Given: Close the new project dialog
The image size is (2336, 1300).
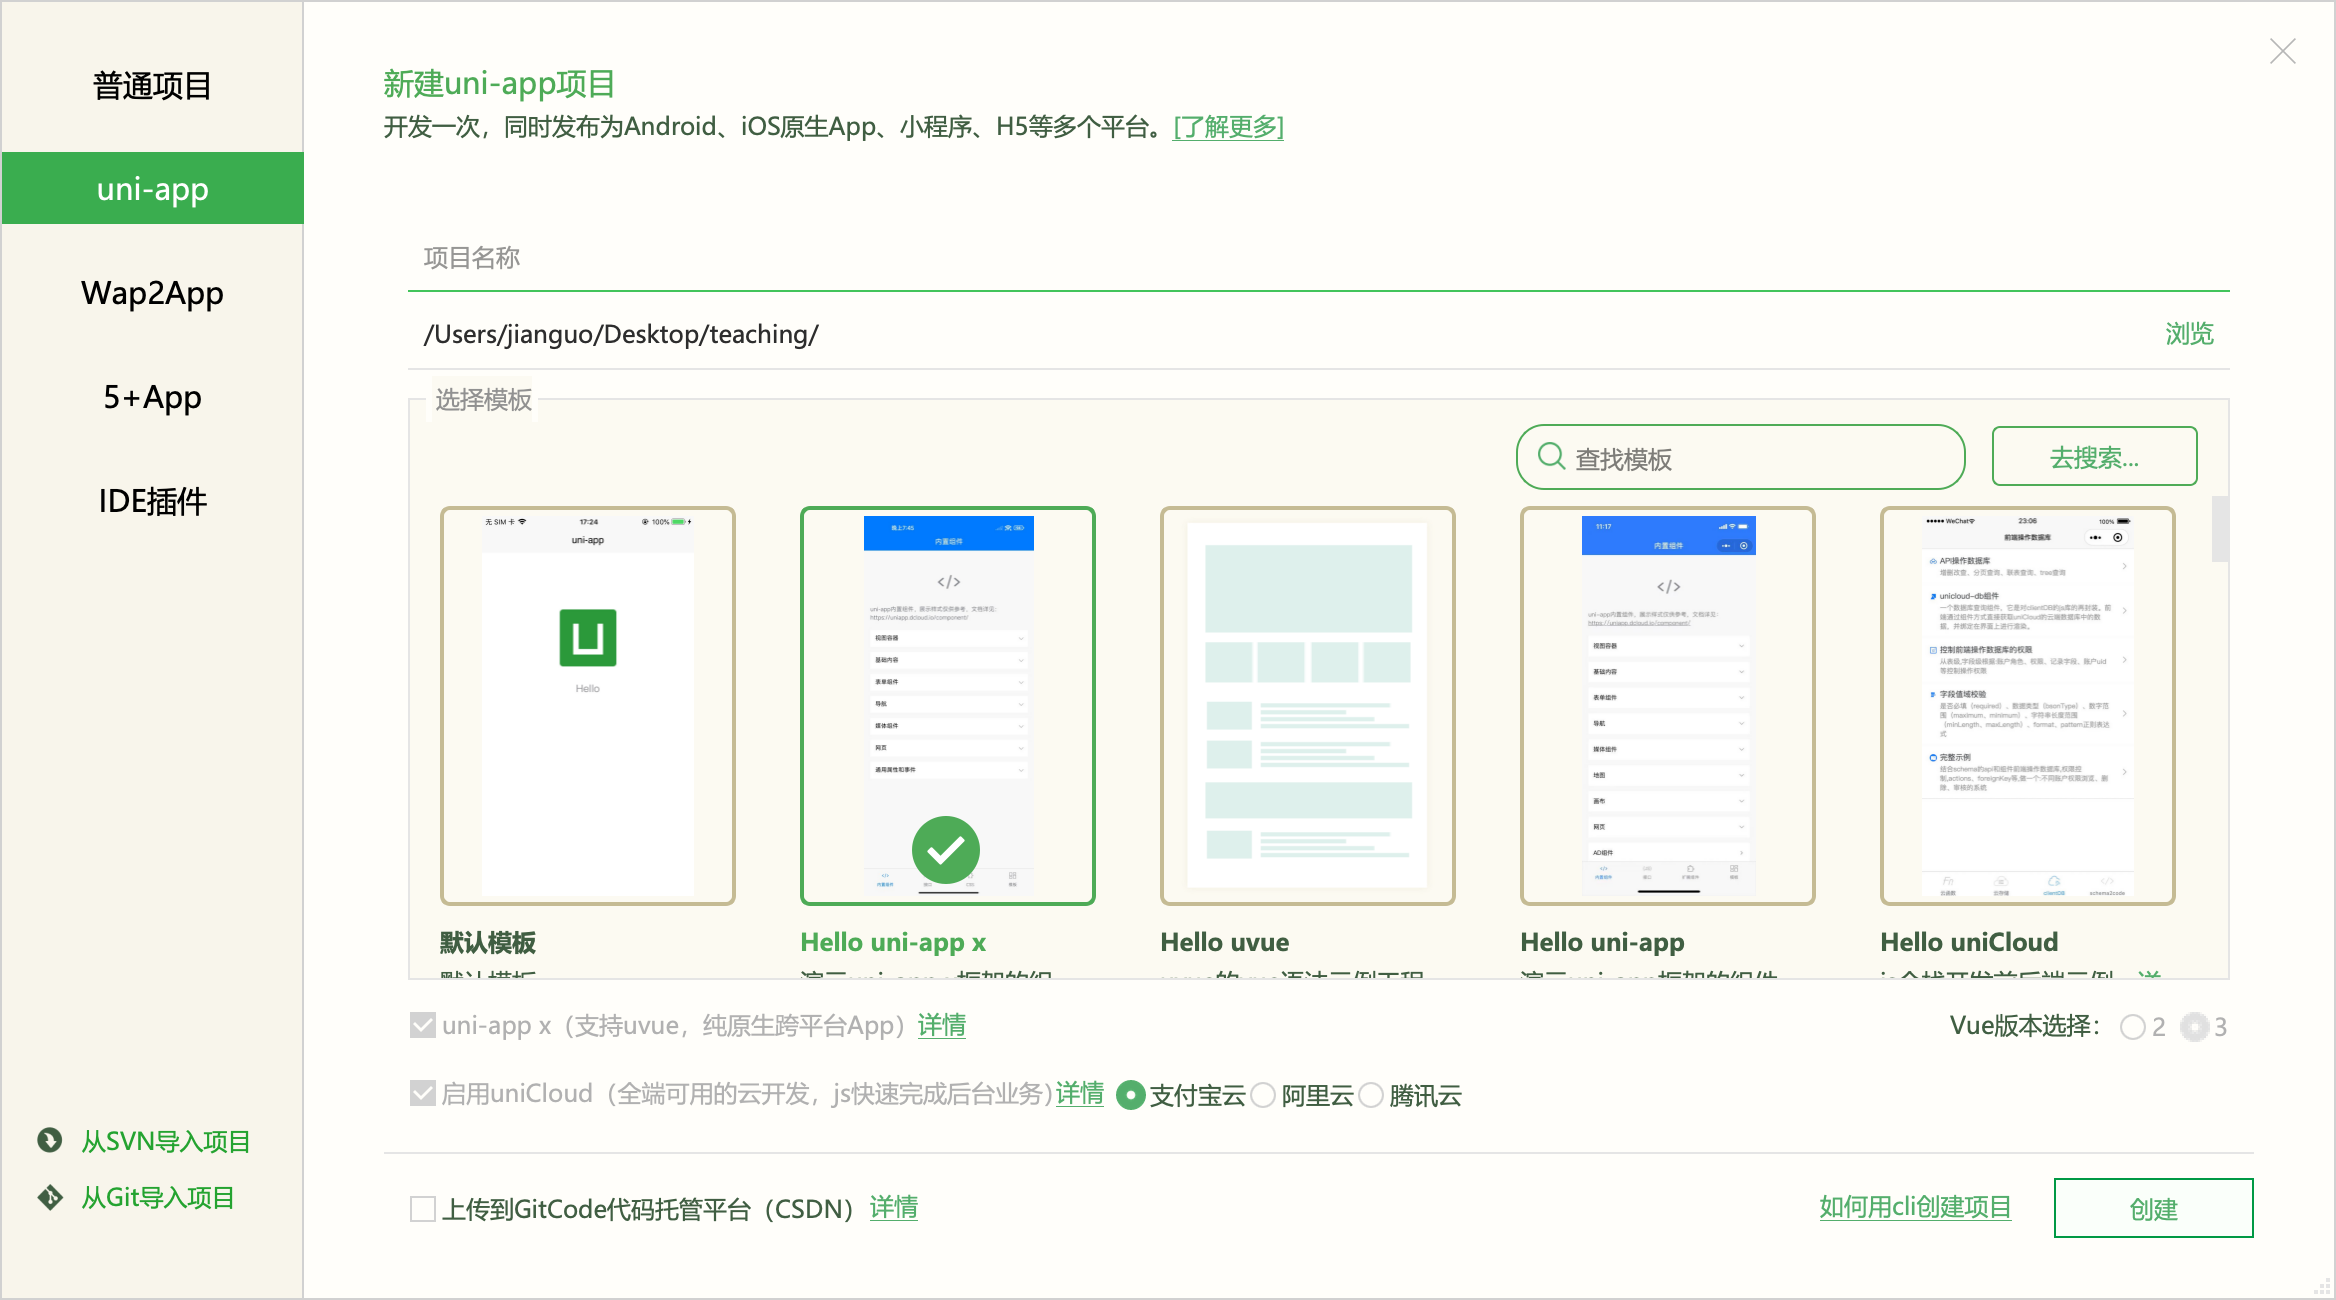Looking at the screenshot, I should (2282, 51).
